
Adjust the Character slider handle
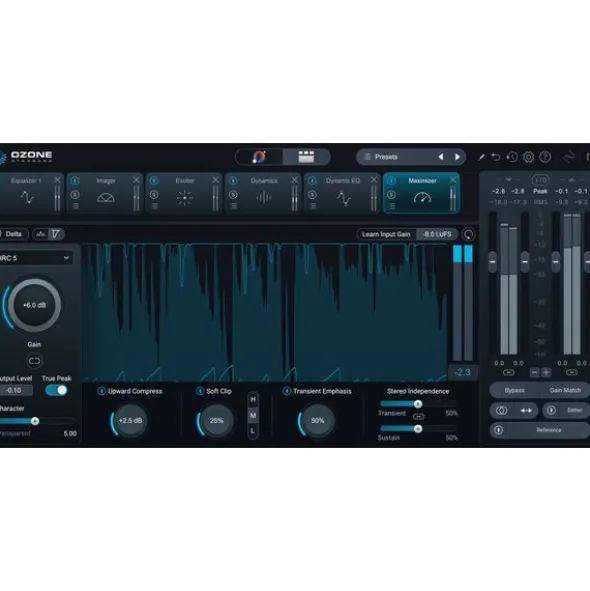[35, 421]
